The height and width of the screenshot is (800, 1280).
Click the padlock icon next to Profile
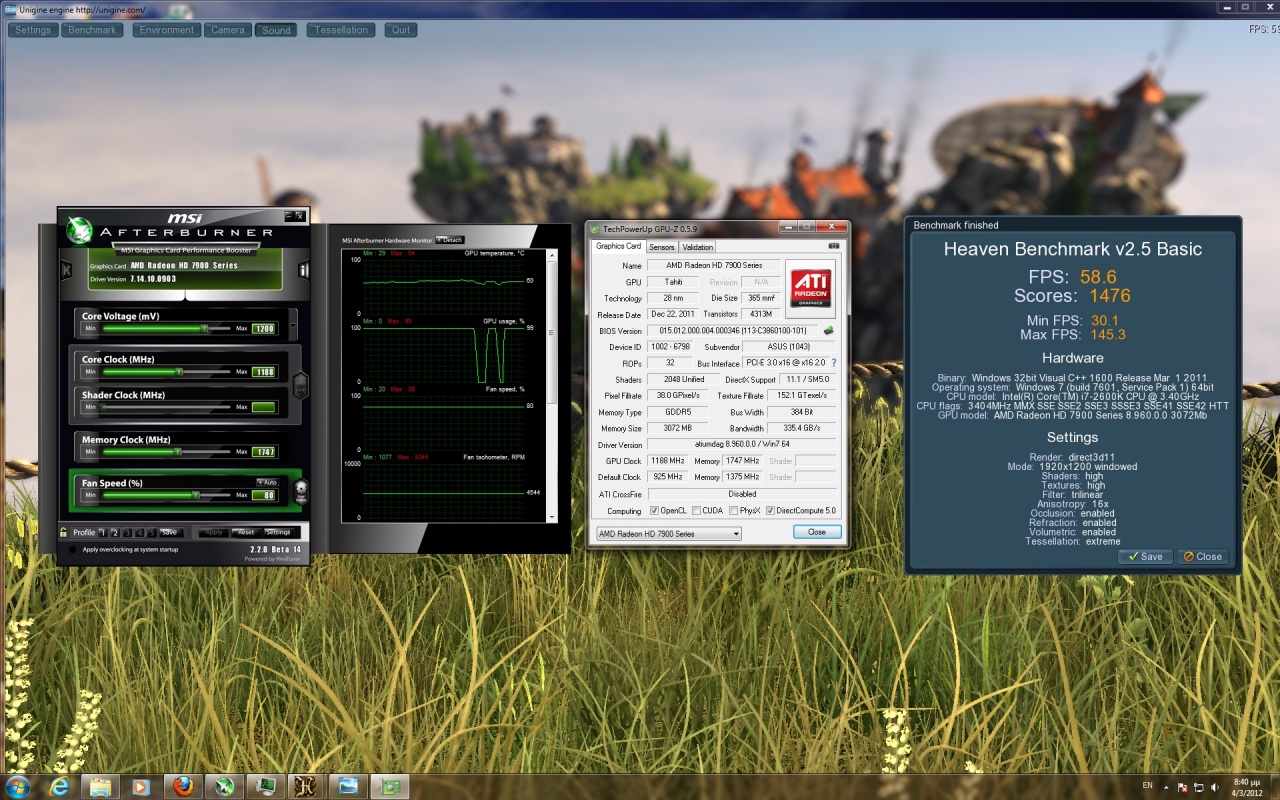[x=64, y=532]
